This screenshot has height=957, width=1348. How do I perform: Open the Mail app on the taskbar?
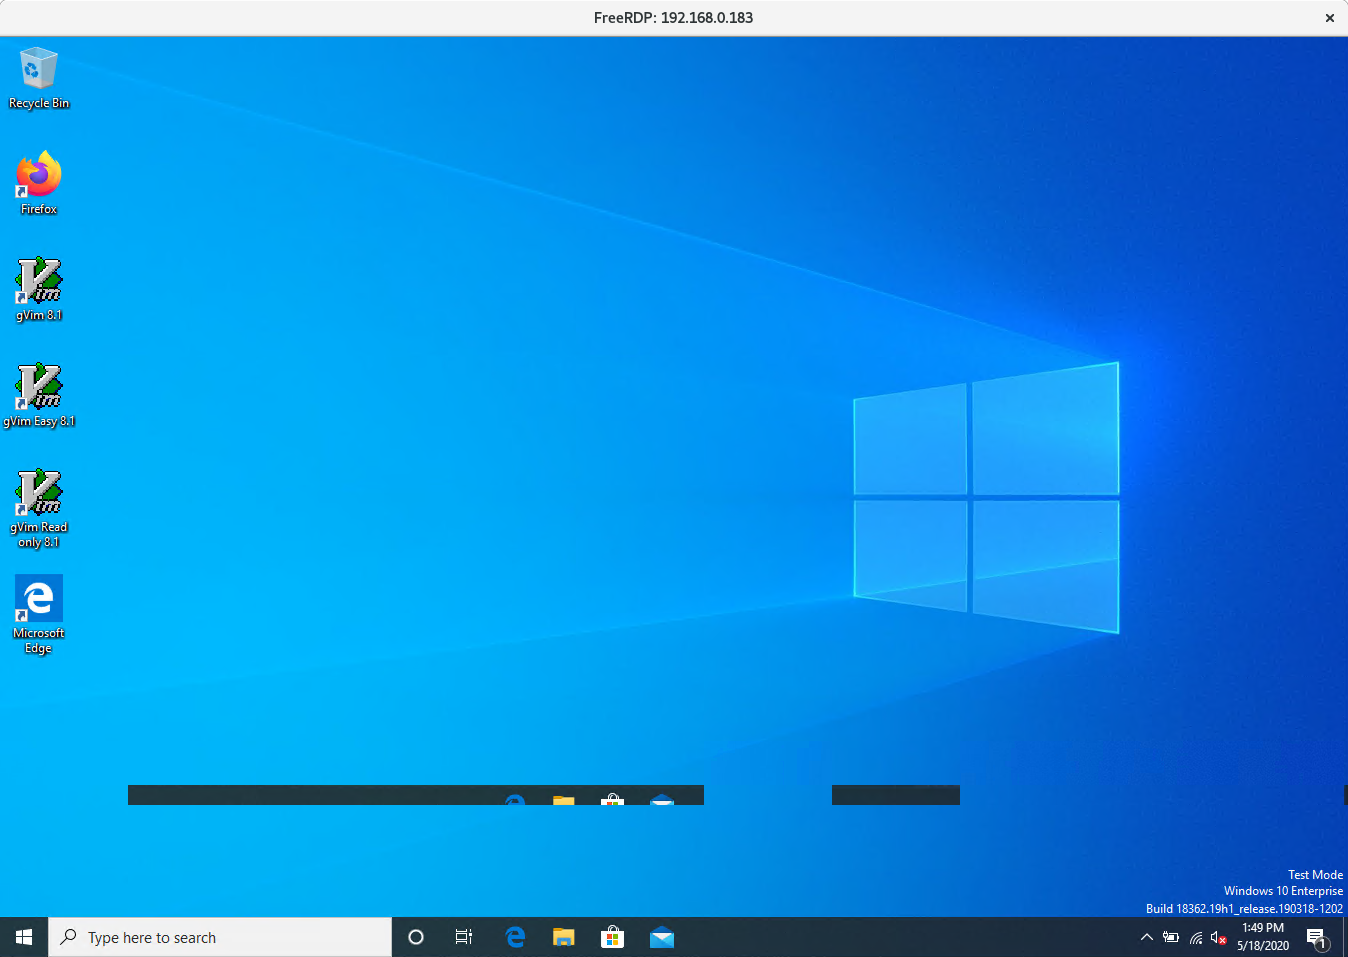click(662, 937)
